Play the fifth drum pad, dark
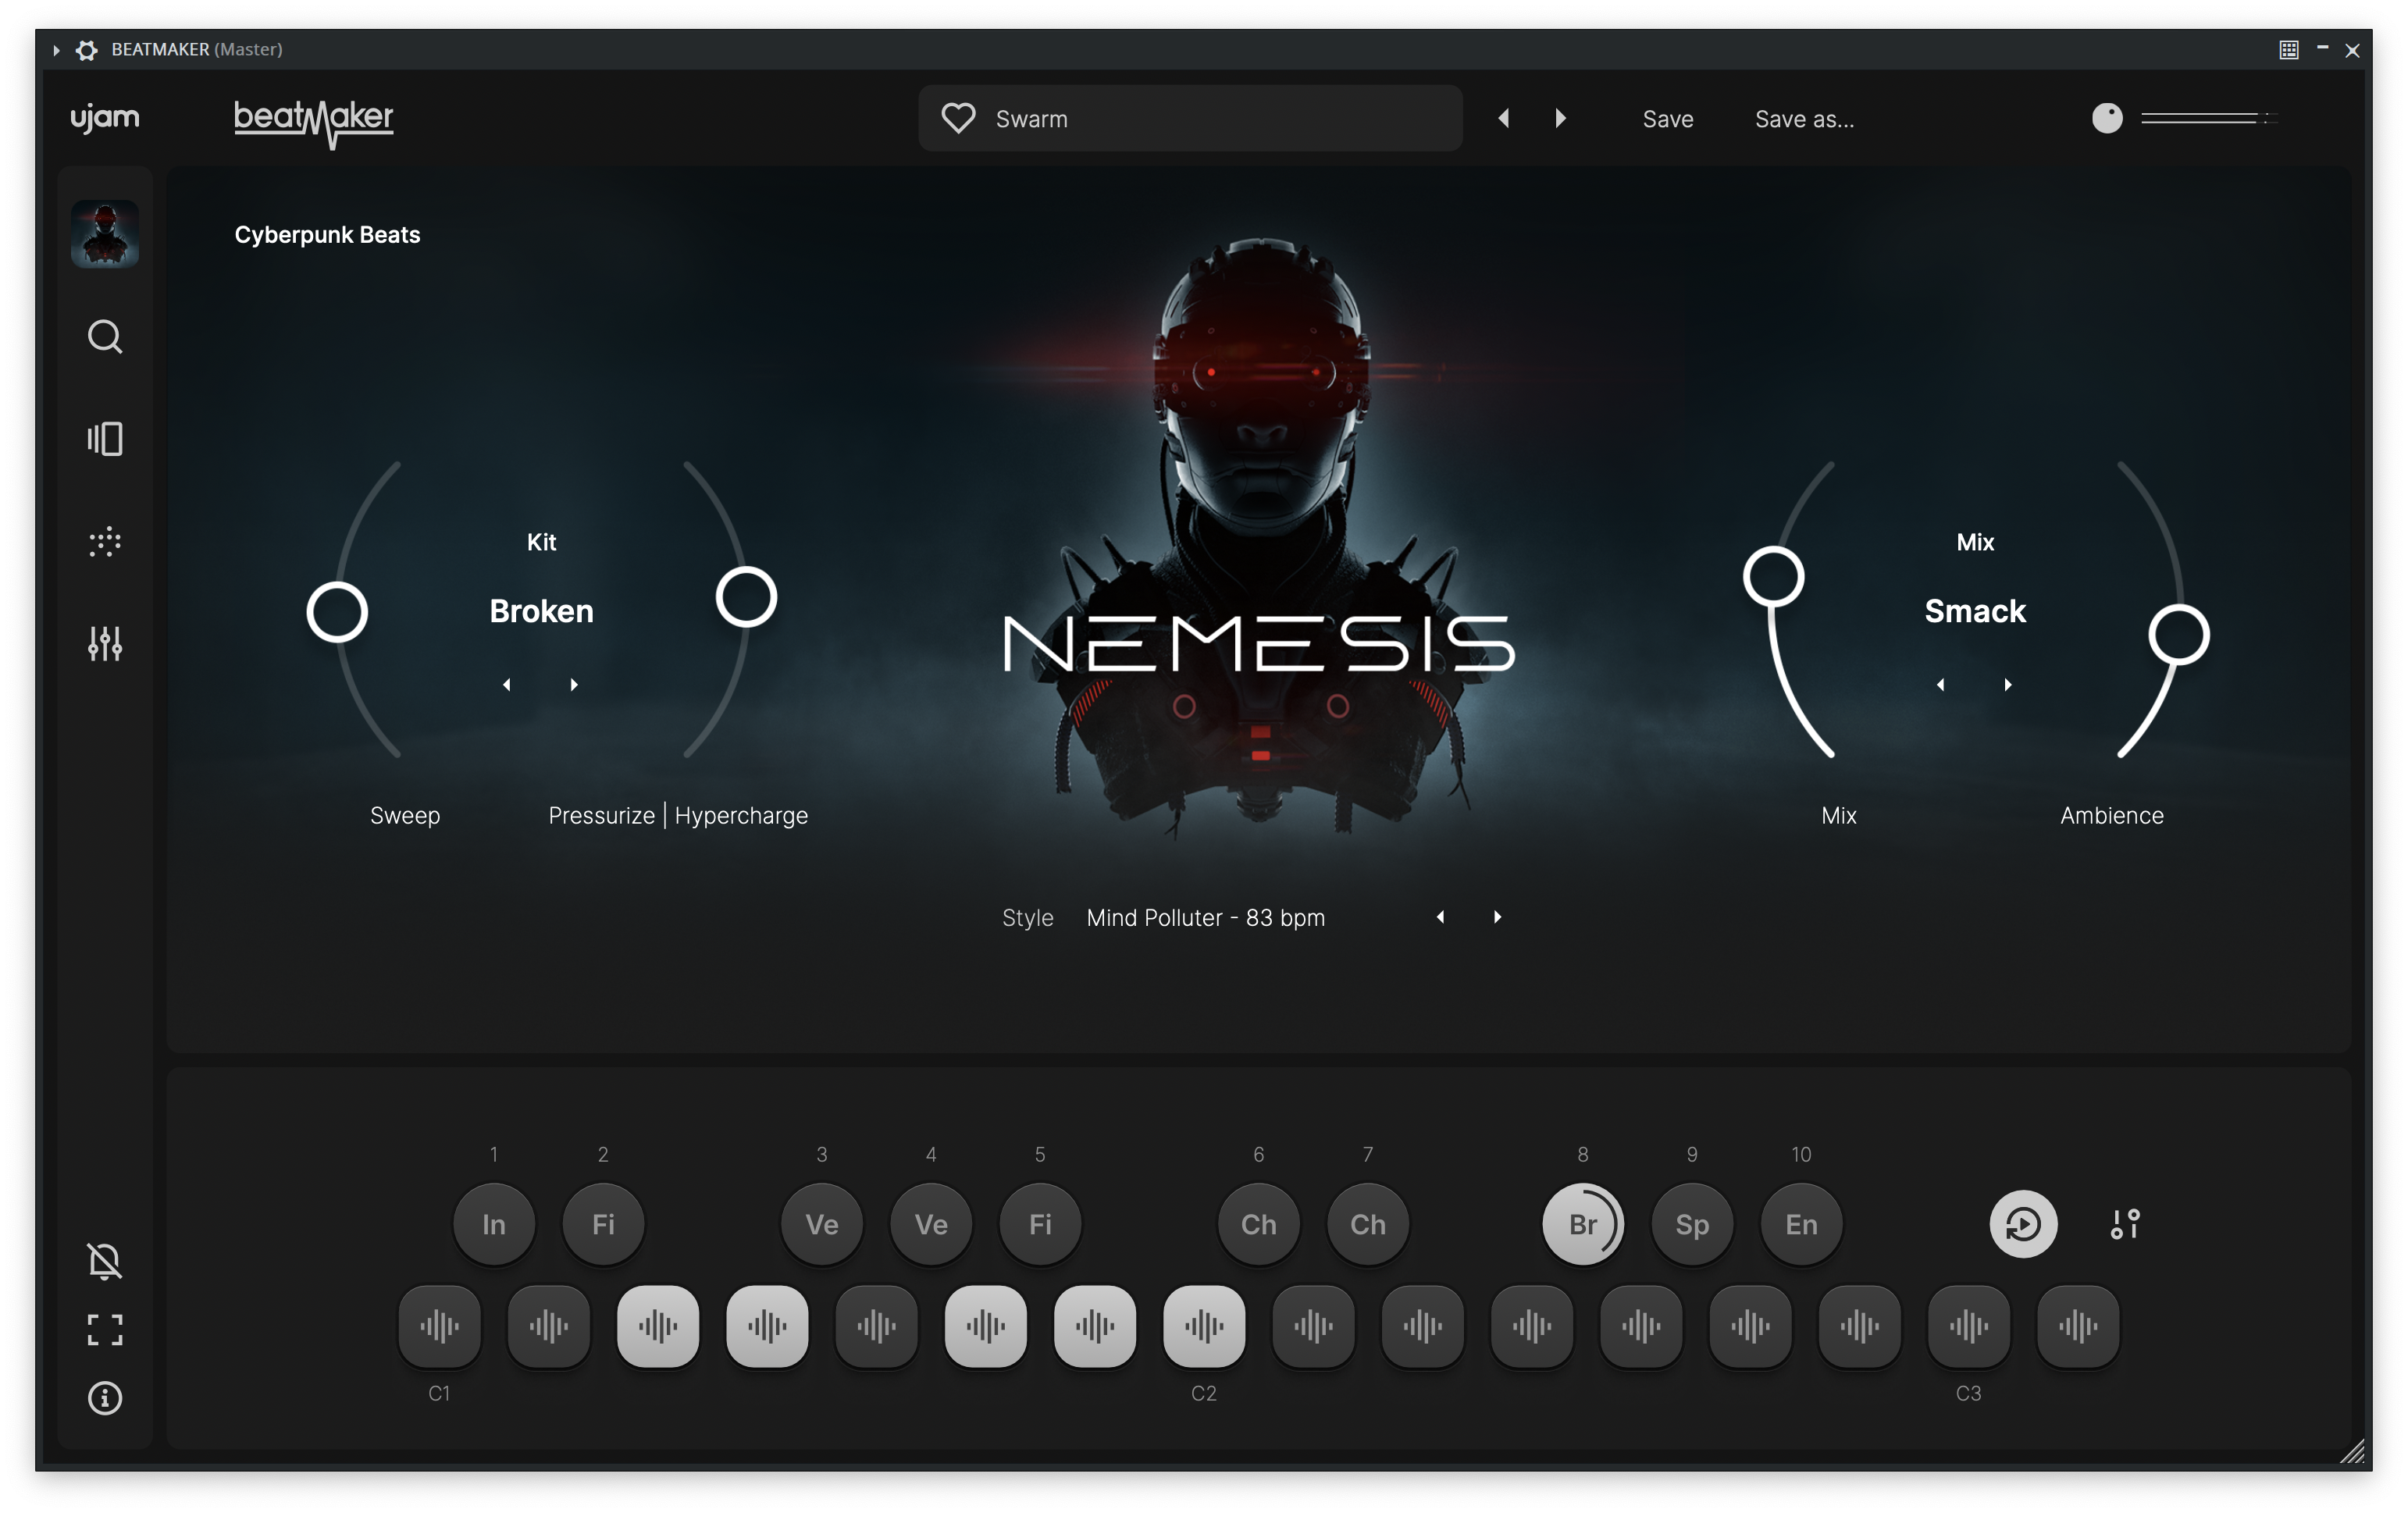This screenshot has width=2408, height=1513. click(x=877, y=1327)
